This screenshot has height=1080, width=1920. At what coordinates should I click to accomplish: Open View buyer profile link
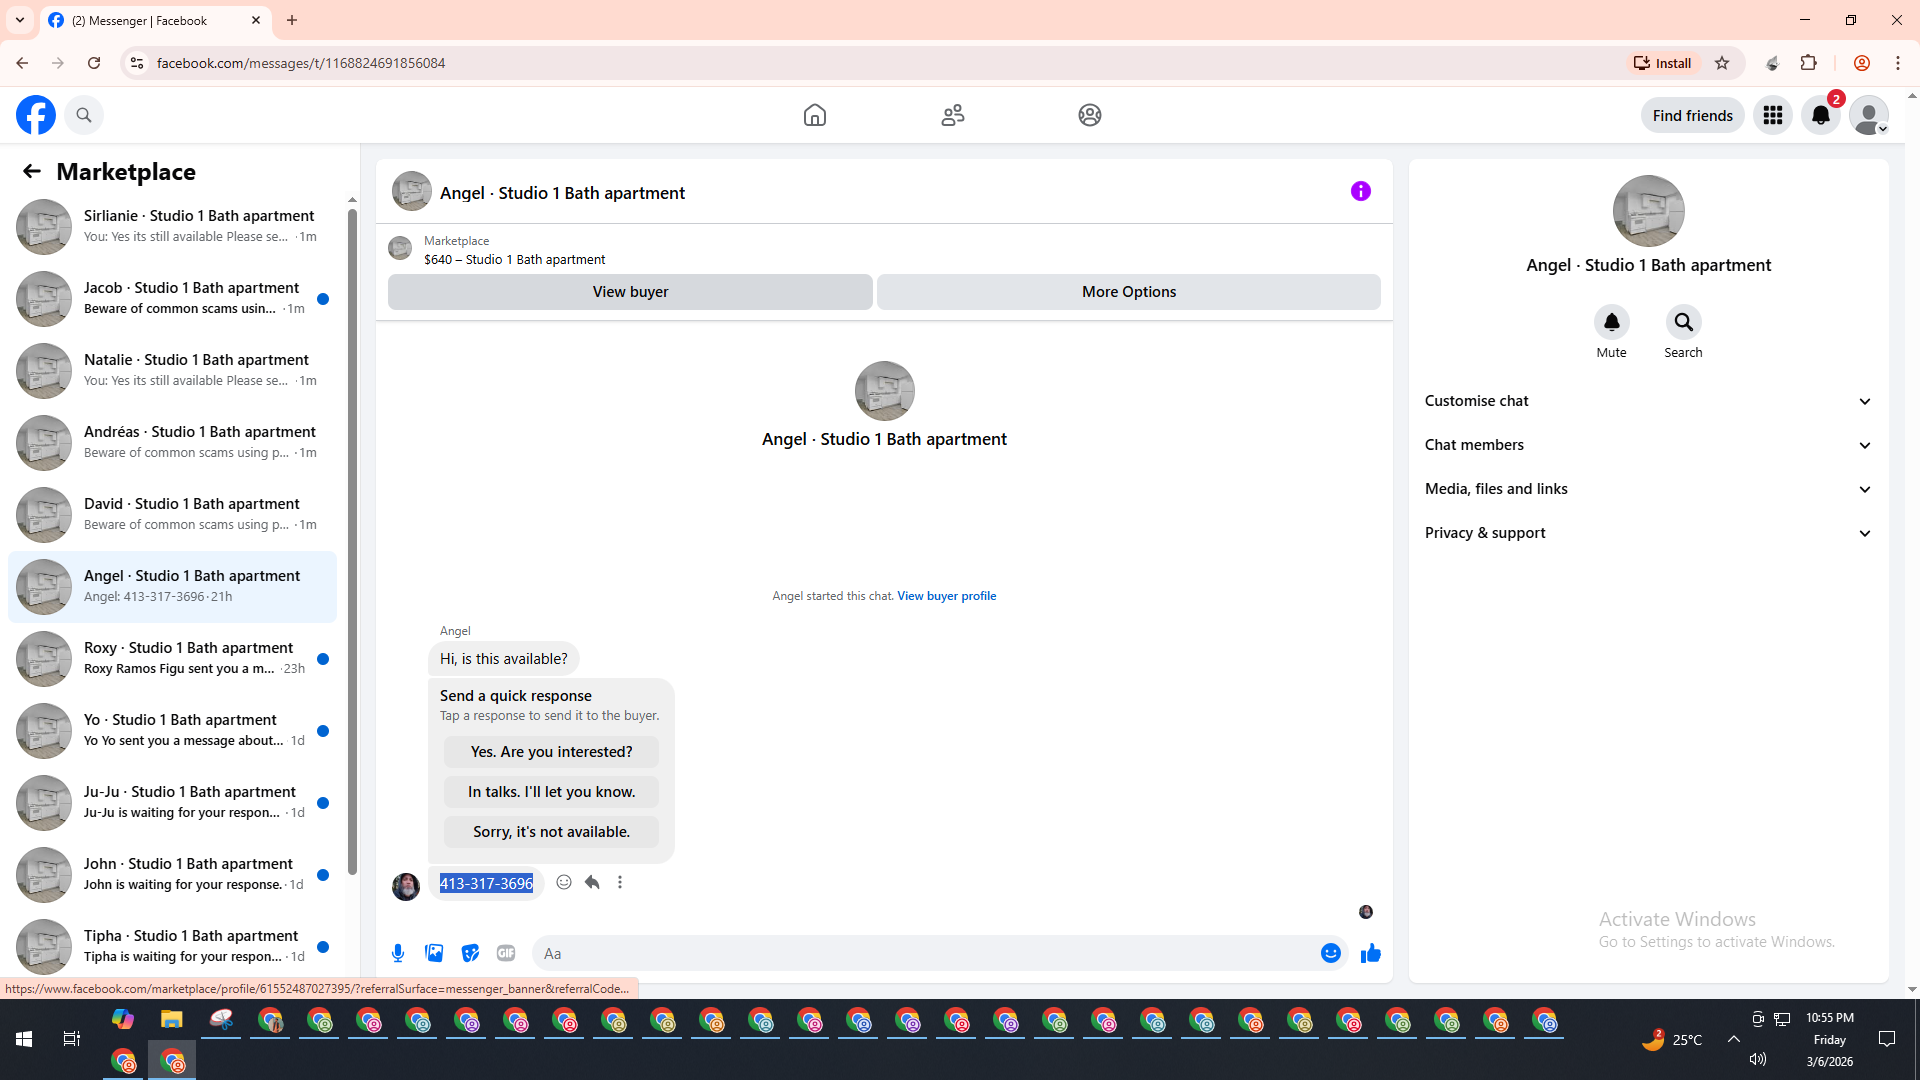946,596
